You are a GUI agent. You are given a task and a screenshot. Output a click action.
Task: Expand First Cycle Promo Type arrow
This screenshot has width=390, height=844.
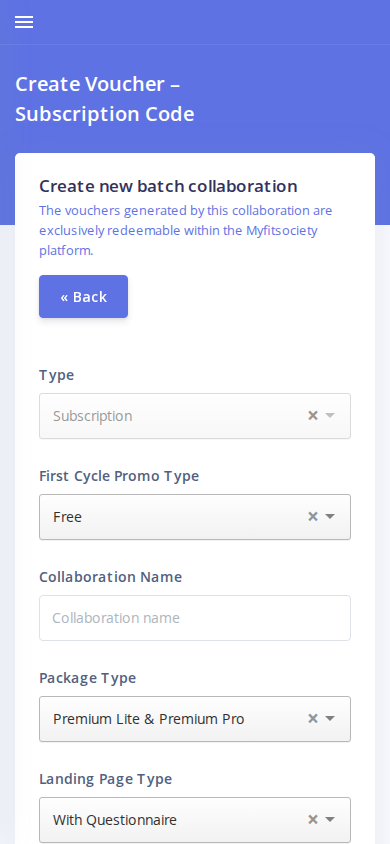coord(330,517)
